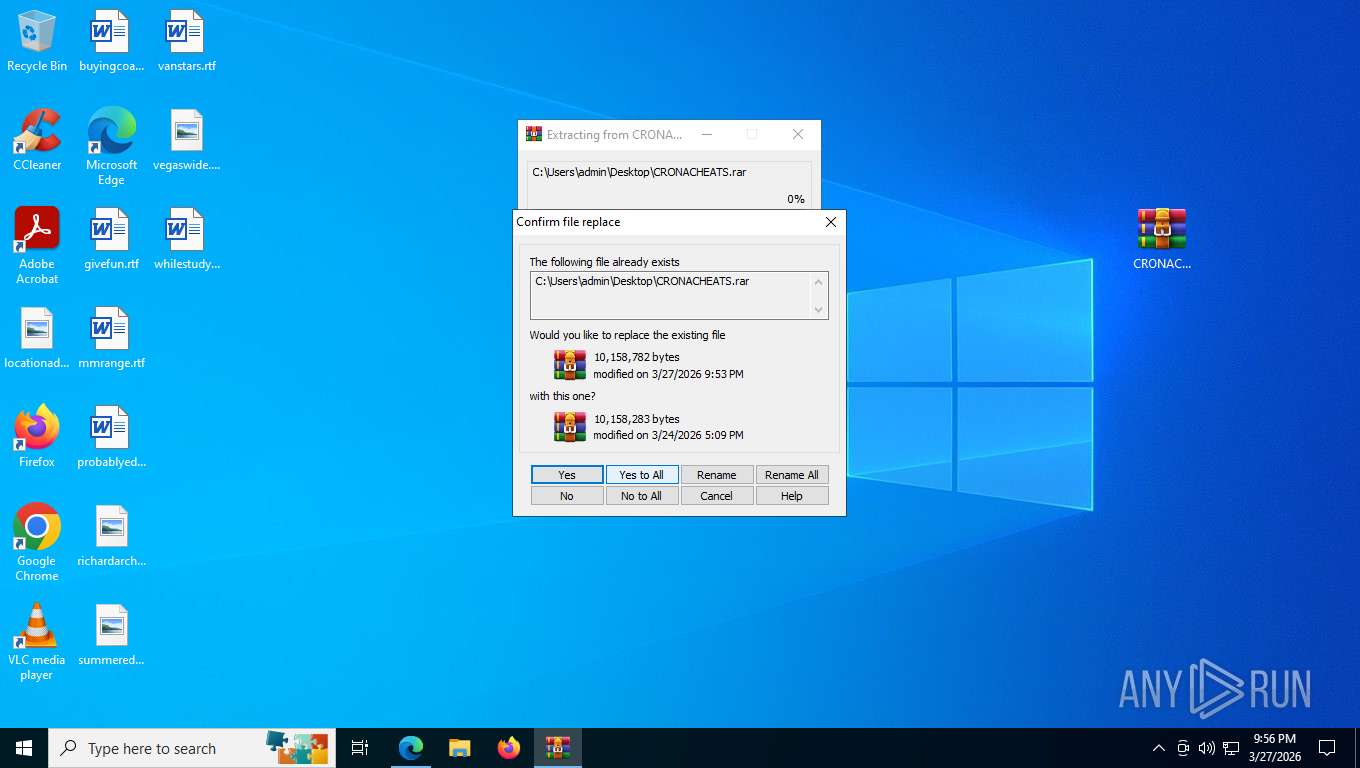Click Yes to replace the file
1360x768 pixels.
tap(567, 475)
